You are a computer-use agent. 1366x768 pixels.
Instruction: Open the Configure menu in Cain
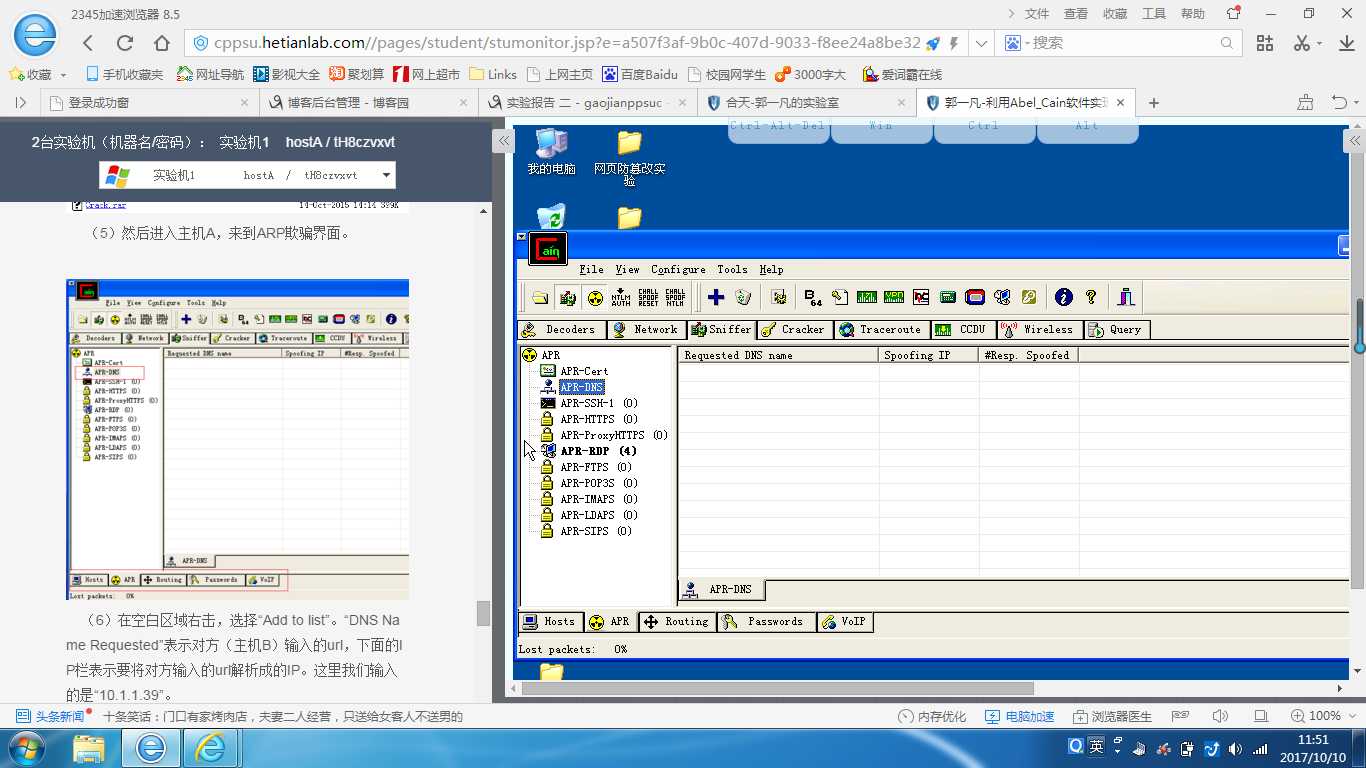(x=678, y=269)
